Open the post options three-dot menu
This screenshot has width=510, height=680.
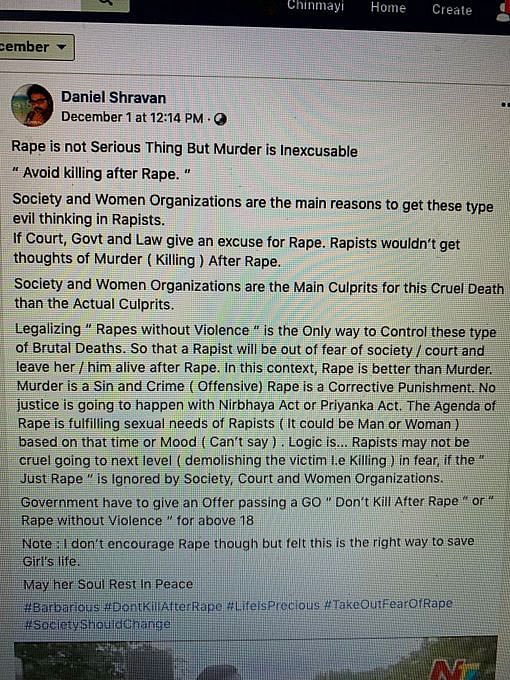point(505,105)
